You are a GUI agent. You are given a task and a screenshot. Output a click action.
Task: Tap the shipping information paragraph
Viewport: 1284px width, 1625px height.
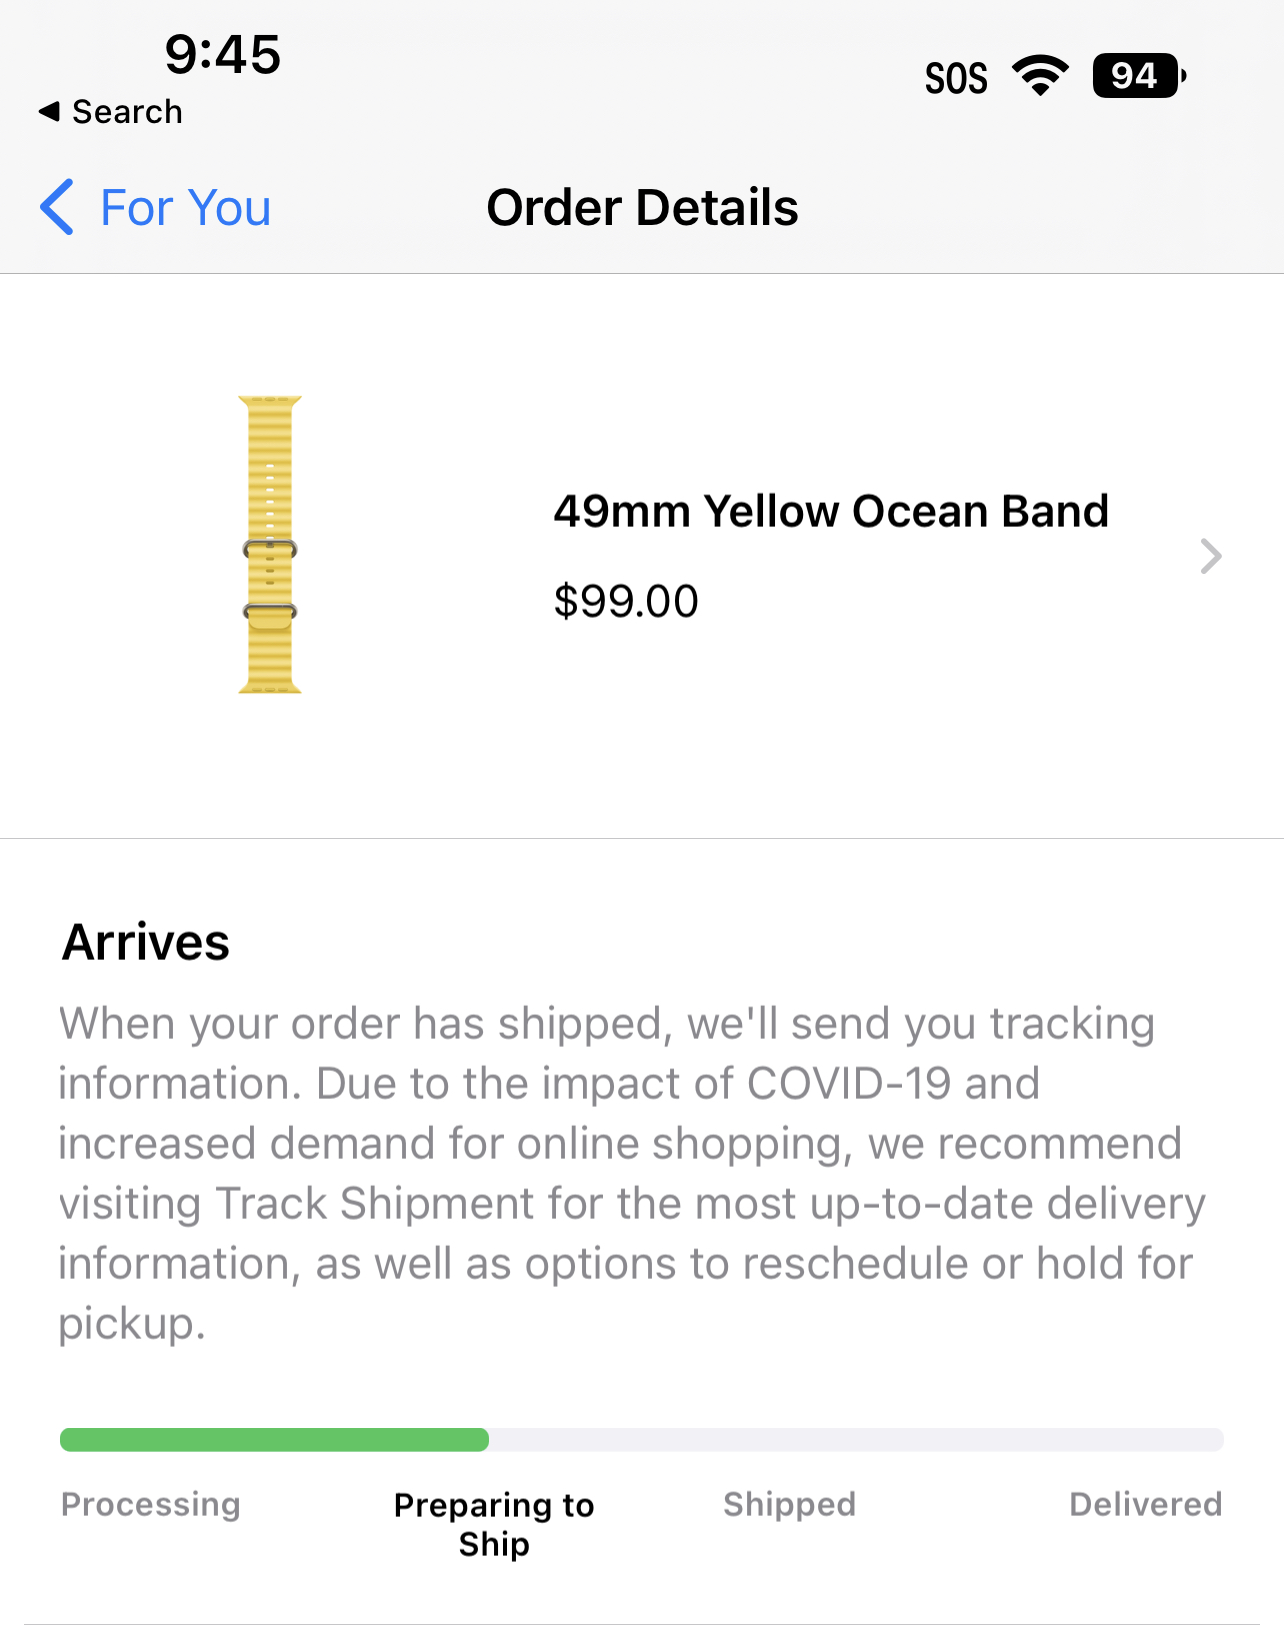click(632, 1173)
